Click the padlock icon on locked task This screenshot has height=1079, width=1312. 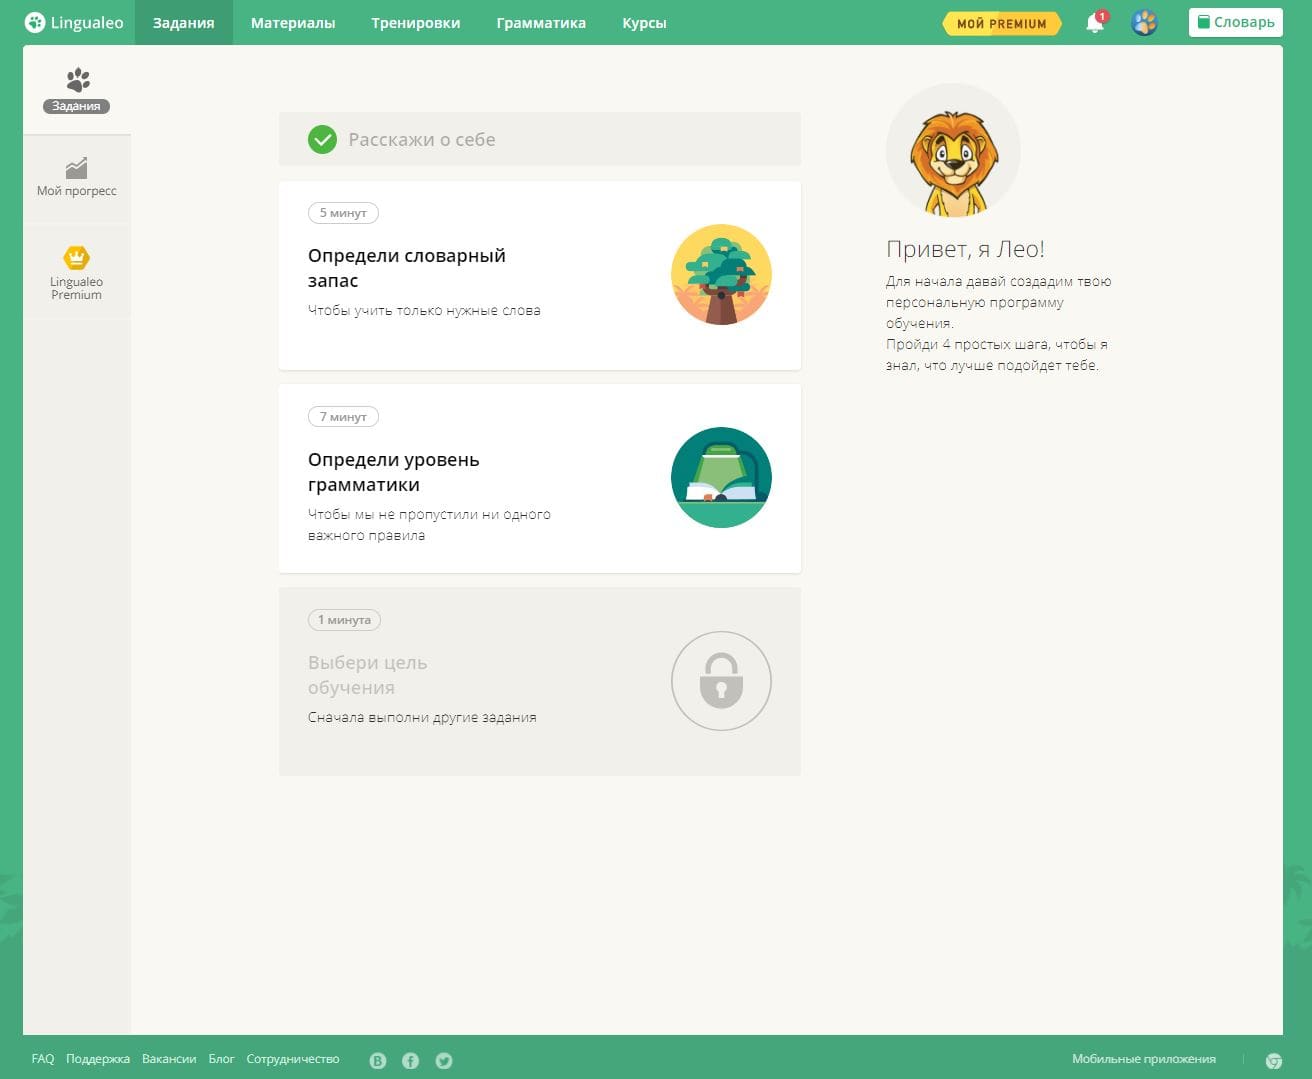pos(721,681)
